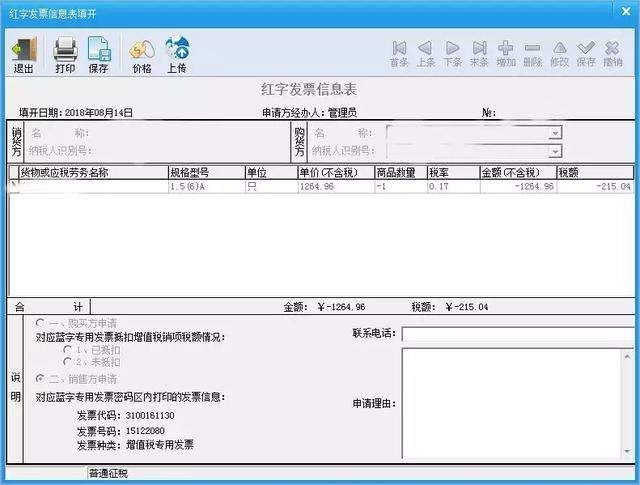
Task: Expand the 购货方 名称 dropdown
Action: (554, 133)
